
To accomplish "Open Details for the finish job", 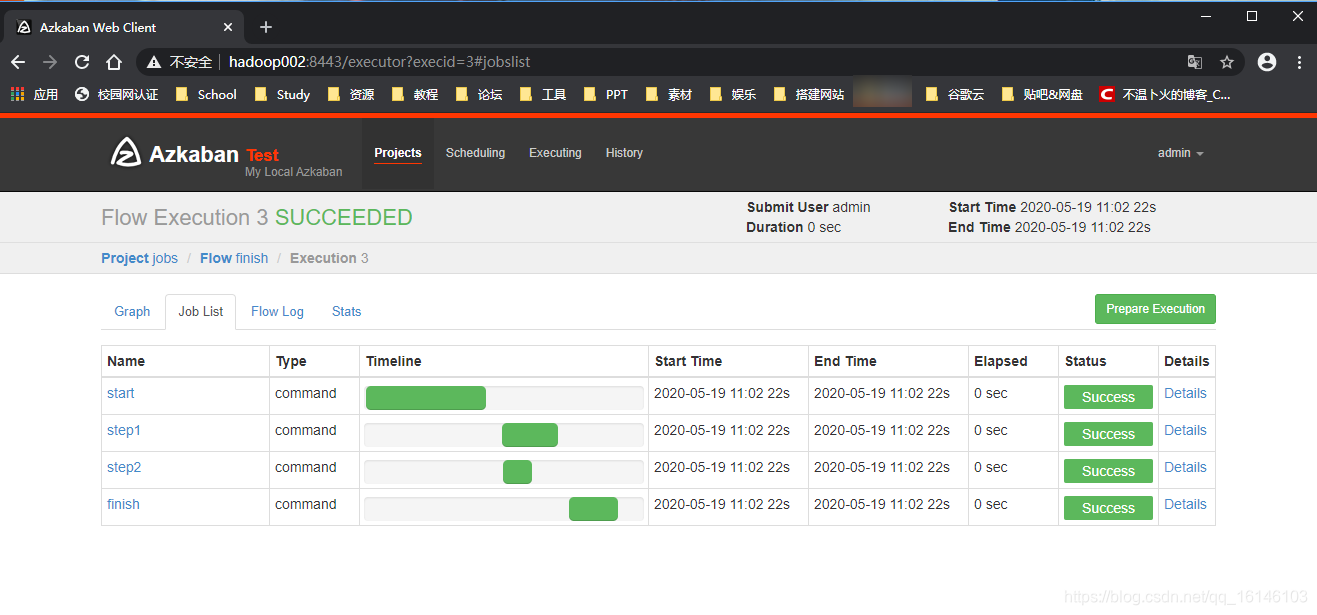I will click(1185, 504).
